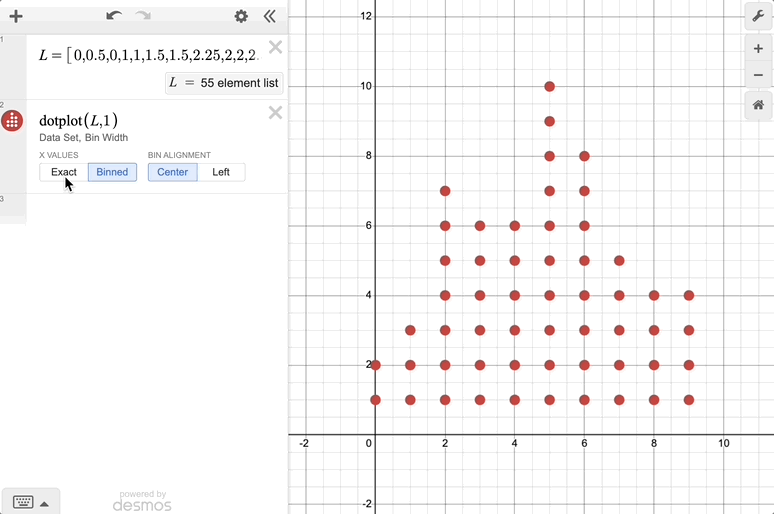Select Binned x values option
774x514 pixels.
pos(112,172)
